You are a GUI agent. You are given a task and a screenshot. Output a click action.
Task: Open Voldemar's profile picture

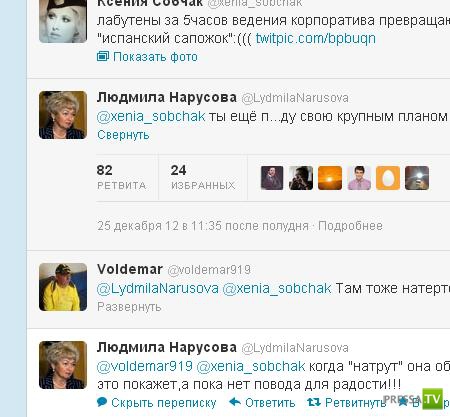[63, 287]
